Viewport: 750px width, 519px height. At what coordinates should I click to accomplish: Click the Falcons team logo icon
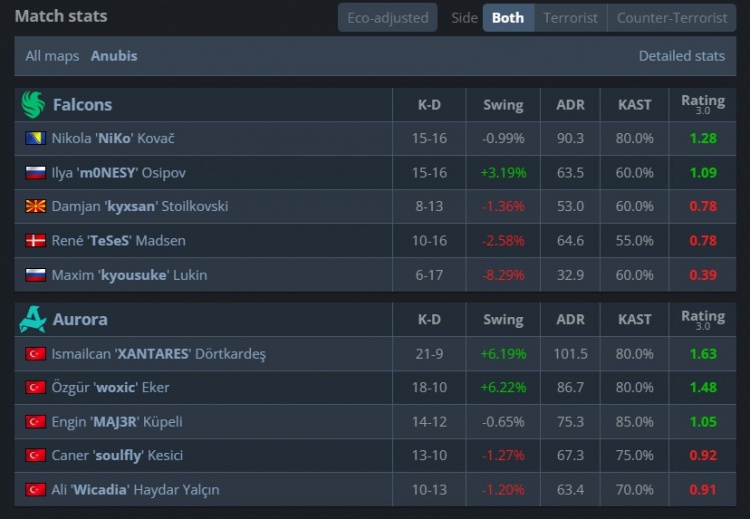(x=33, y=104)
